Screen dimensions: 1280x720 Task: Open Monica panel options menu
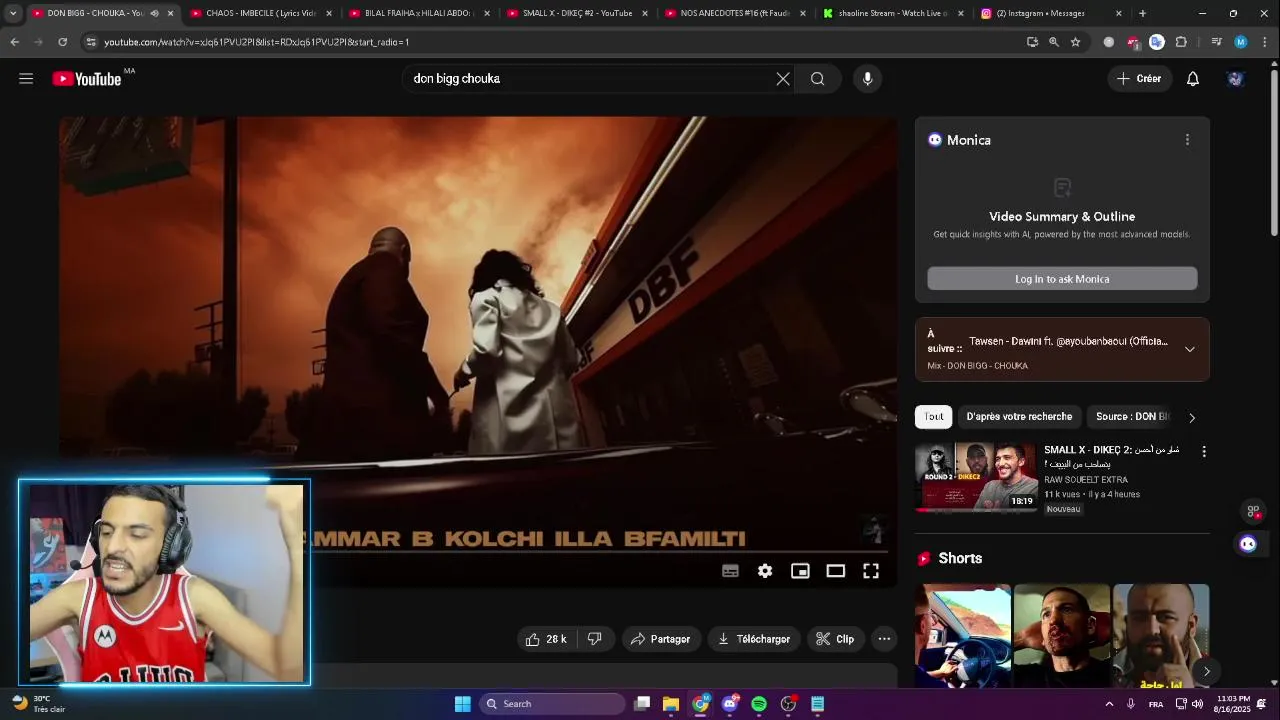tap(1187, 140)
